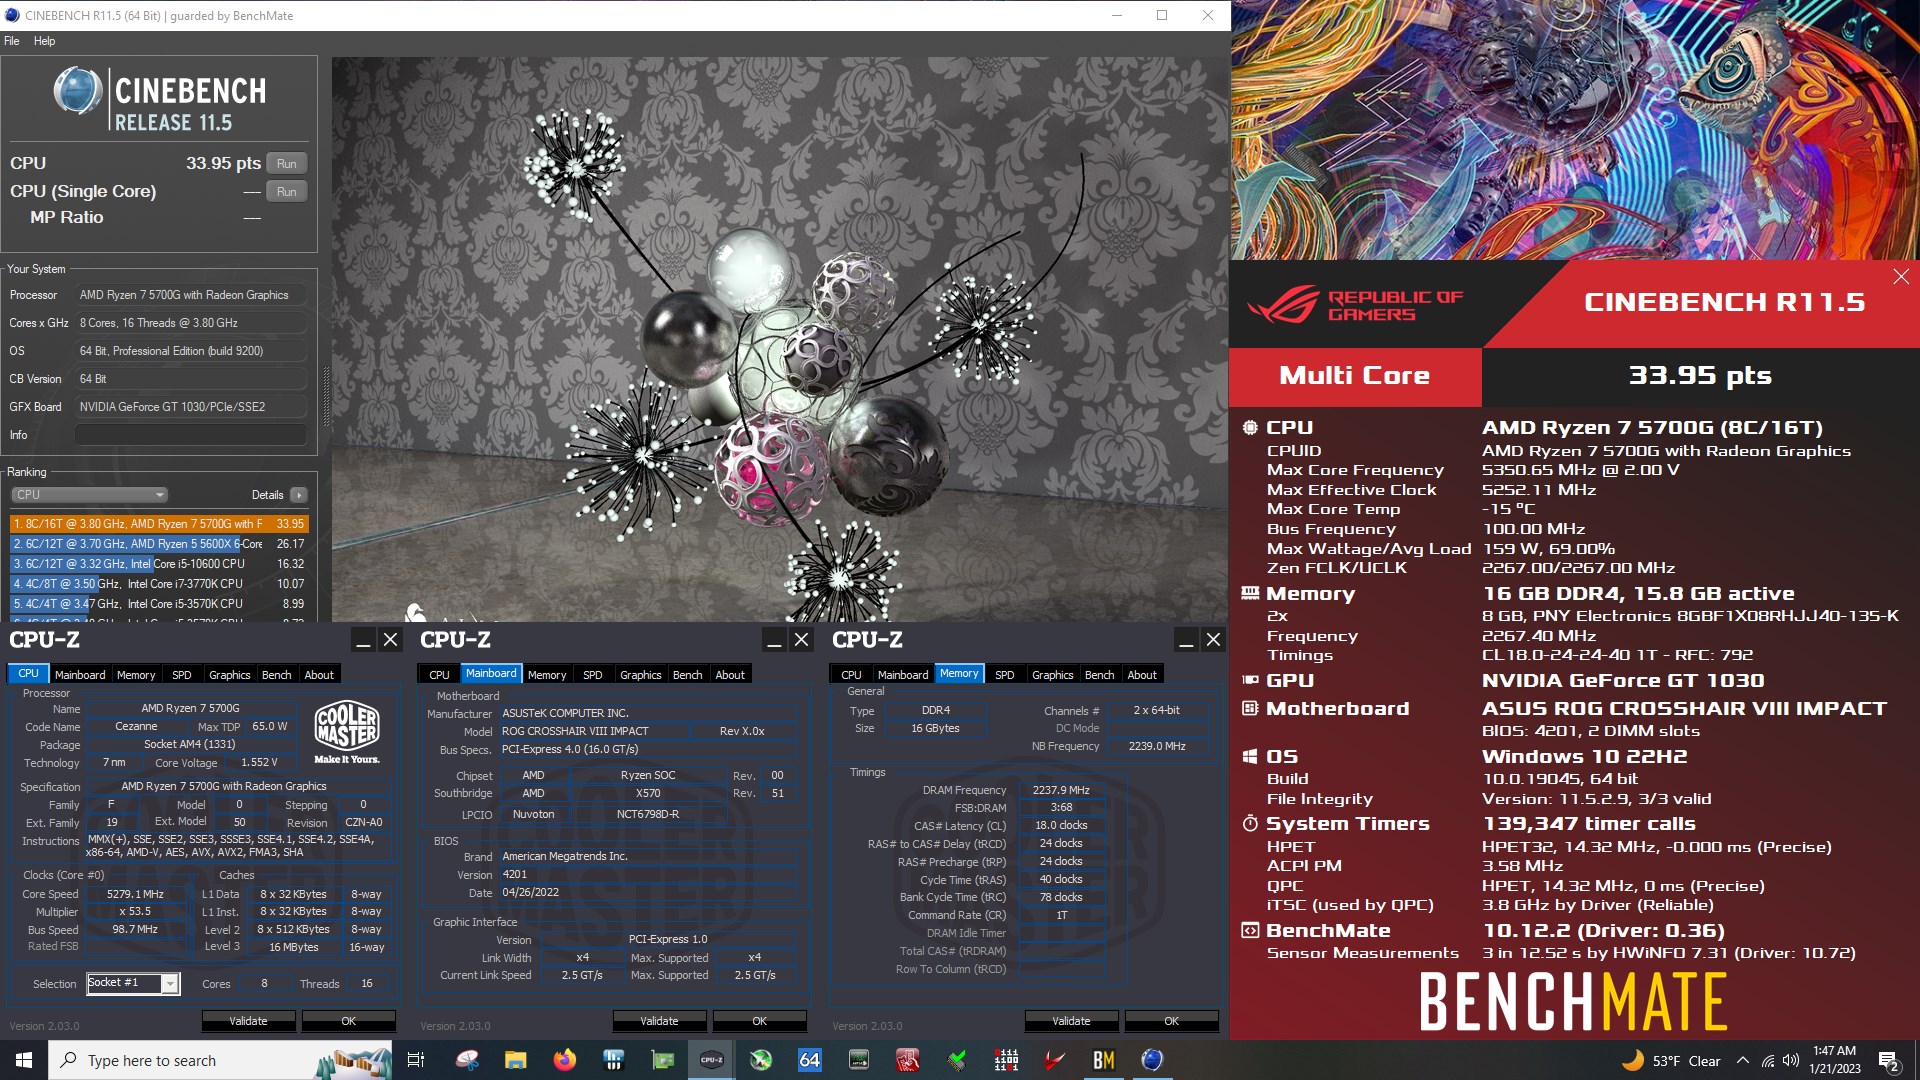1920x1080 pixels.
Task: Open the clock showing 1:47 AM
Action: 1835,1060
